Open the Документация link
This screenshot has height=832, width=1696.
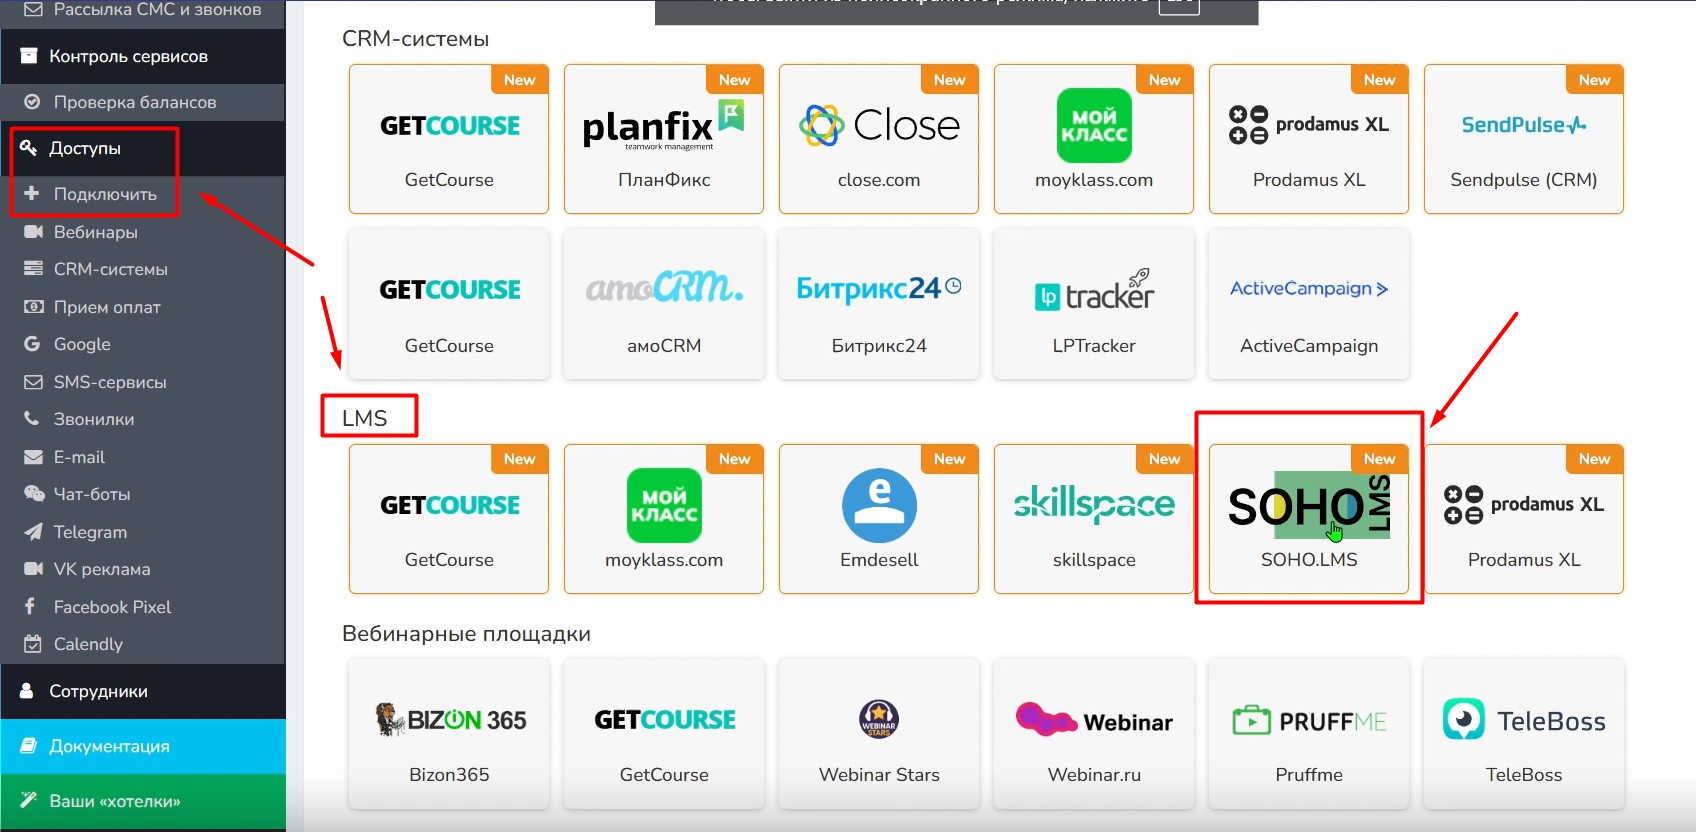click(109, 746)
